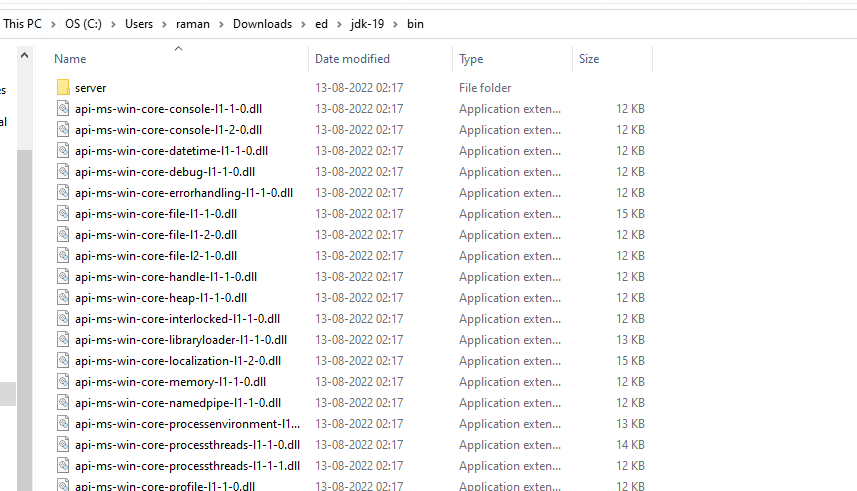Select file api-ms-win-core-interlocked-l1-1-0.dll
This screenshot has width=857, height=491.
coord(177,318)
